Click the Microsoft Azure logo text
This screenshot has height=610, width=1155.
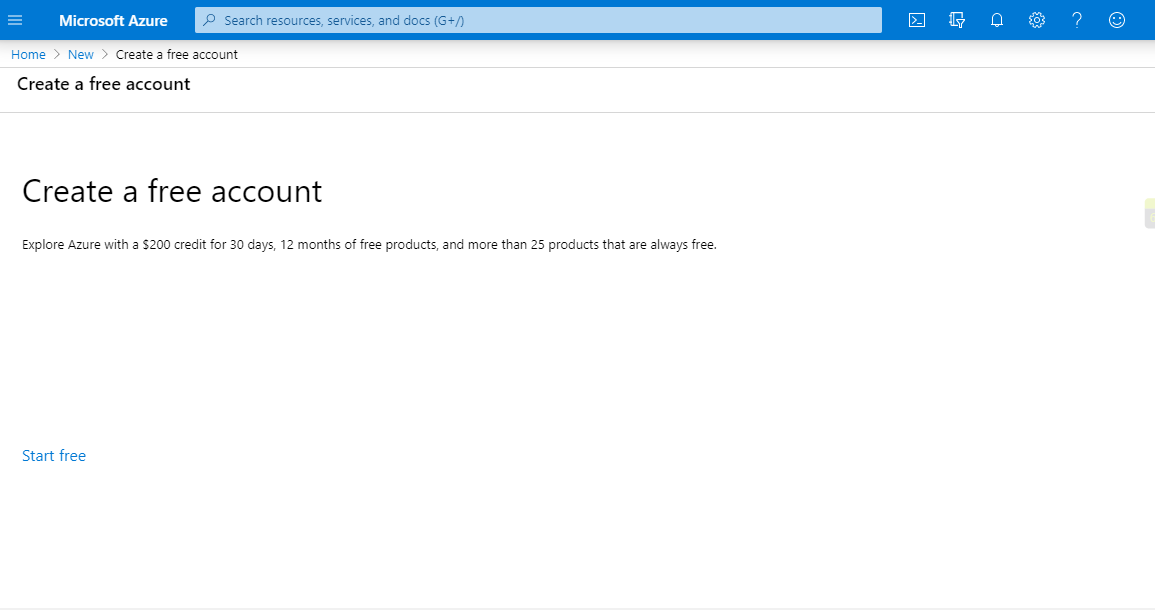pyautogui.click(x=113, y=21)
